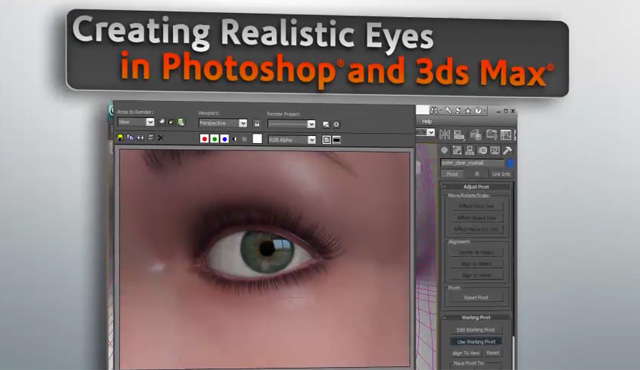Screen dimensions: 640x370
Task: Toggle Affect Pivot Only
Action: (476, 206)
